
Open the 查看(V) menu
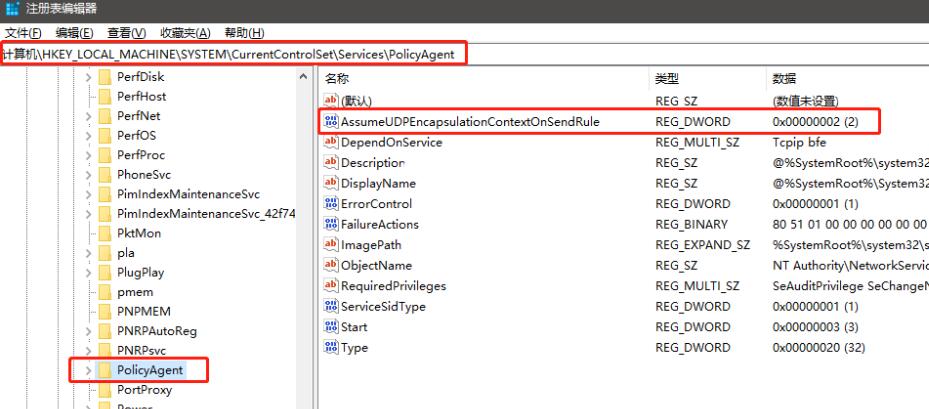point(127,33)
